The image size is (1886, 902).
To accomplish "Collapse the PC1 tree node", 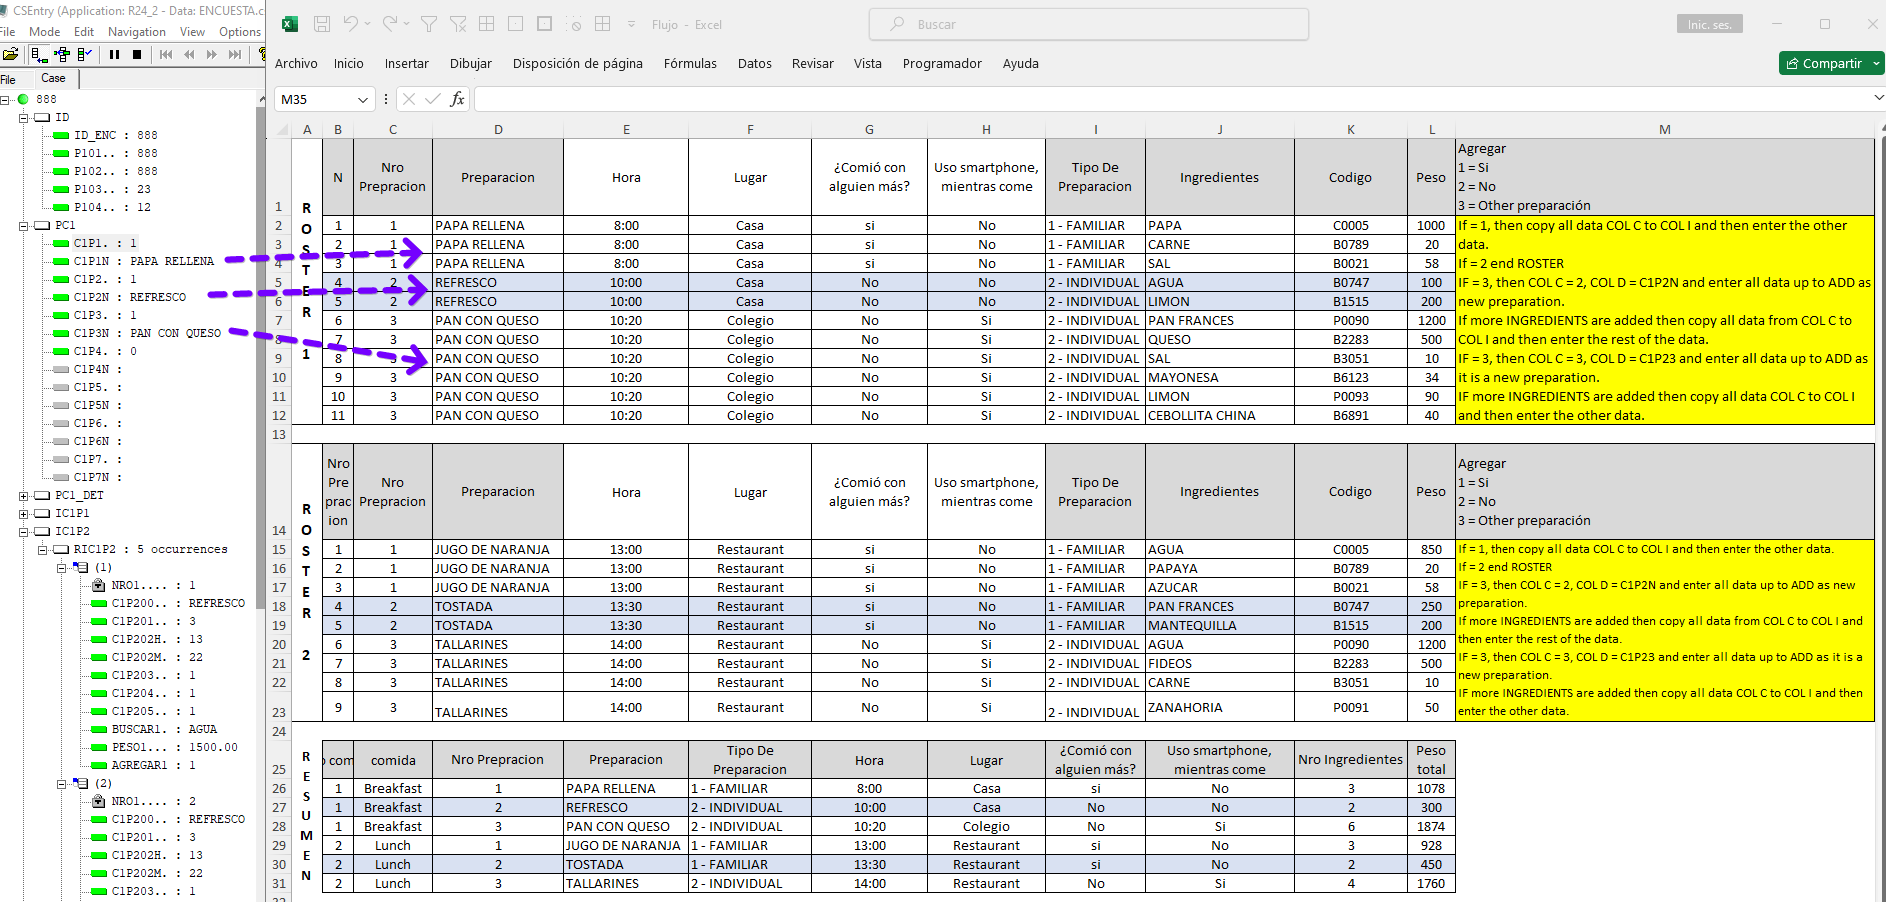I will pos(24,226).
